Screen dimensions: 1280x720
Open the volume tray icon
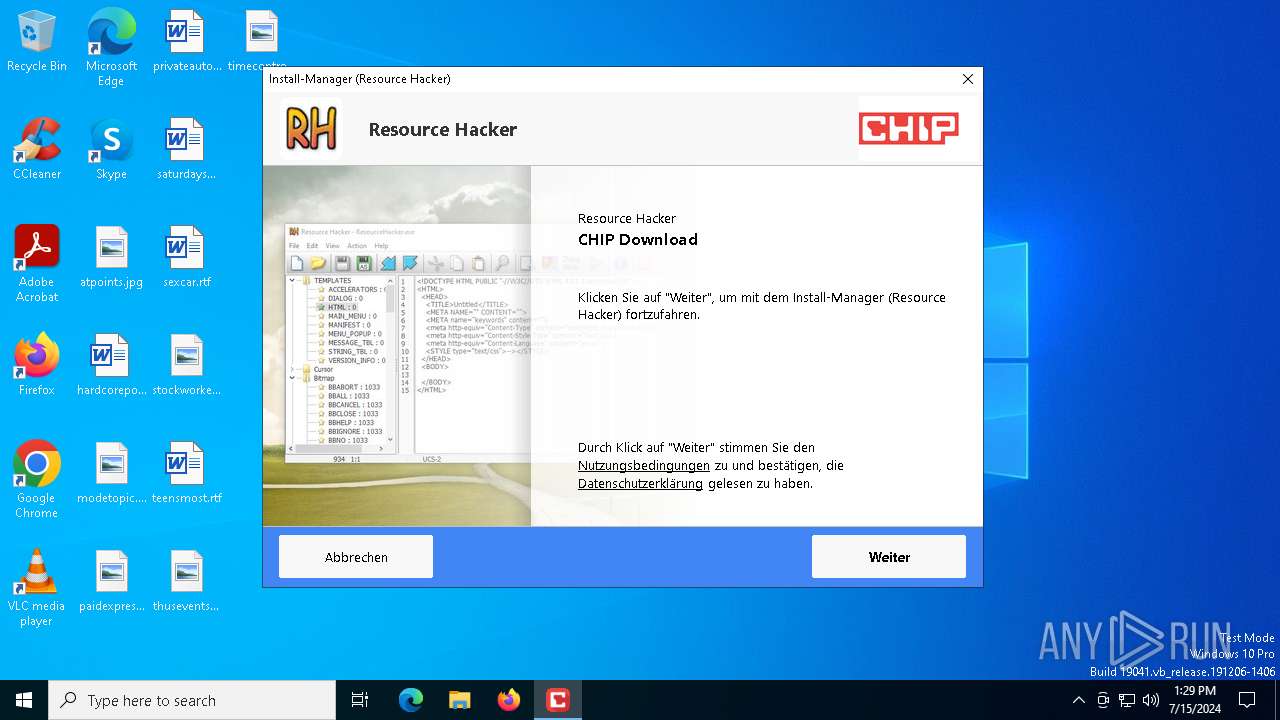coord(1151,700)
